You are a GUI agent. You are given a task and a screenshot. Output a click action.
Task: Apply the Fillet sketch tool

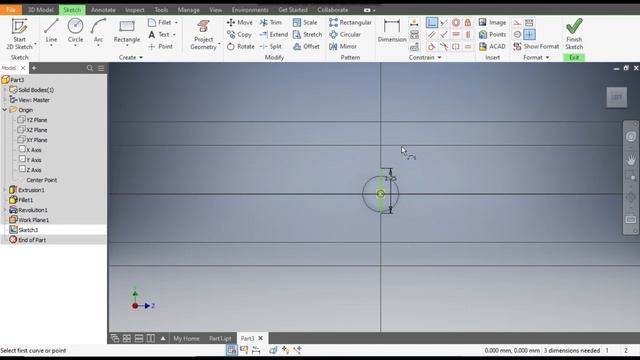coord(160,22)
